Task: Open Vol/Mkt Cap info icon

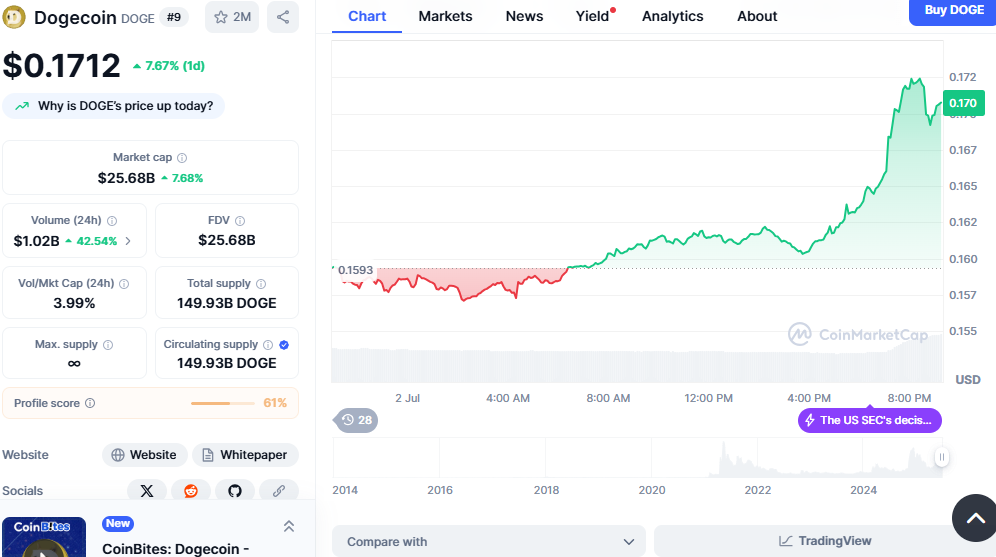Action: [x=124, y=283]
